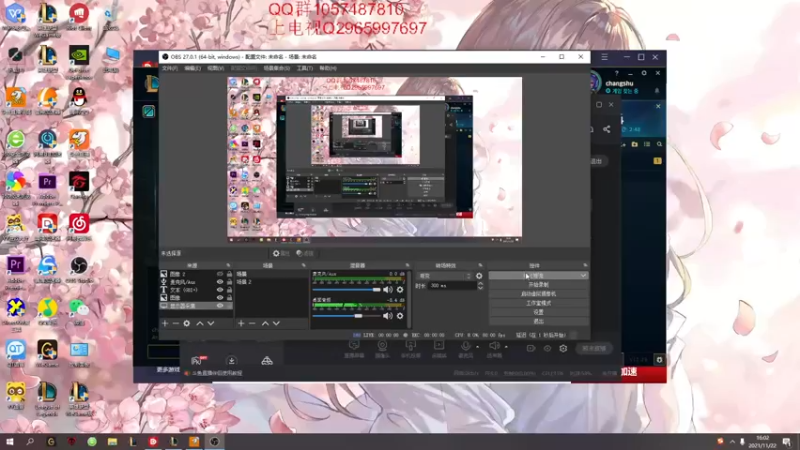The height and width of the screenshot is (450, 800).
Task: Open the 工具(T) menu in OBS
Action: point(305,68)
